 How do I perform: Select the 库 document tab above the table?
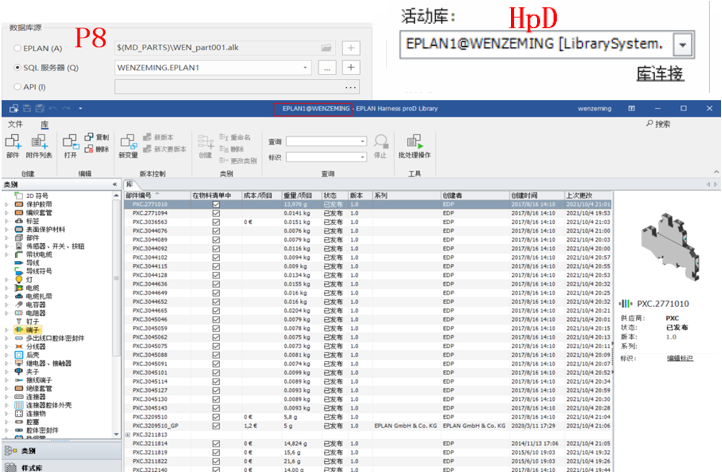(130, 185)
